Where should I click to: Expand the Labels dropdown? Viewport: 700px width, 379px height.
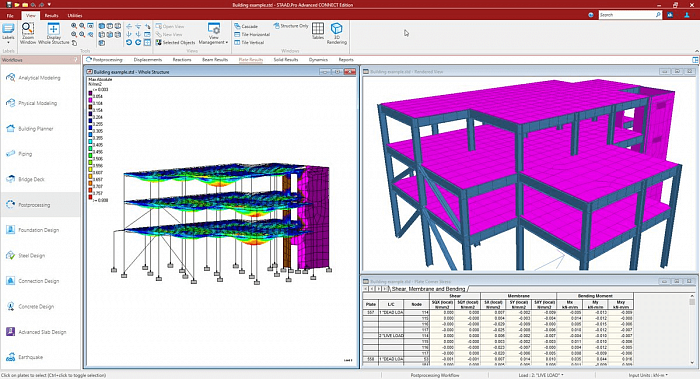pos(8,33)
